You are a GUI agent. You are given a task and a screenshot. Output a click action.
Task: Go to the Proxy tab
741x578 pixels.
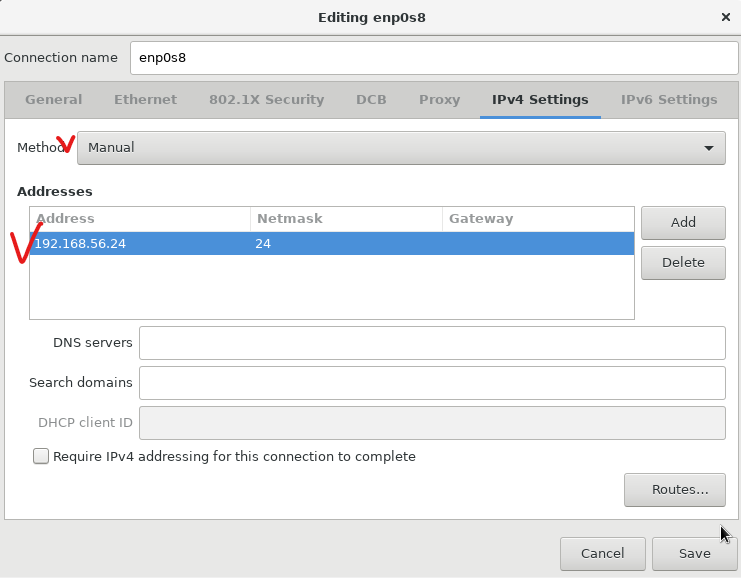pyautogui.click(x=439, y=100)
